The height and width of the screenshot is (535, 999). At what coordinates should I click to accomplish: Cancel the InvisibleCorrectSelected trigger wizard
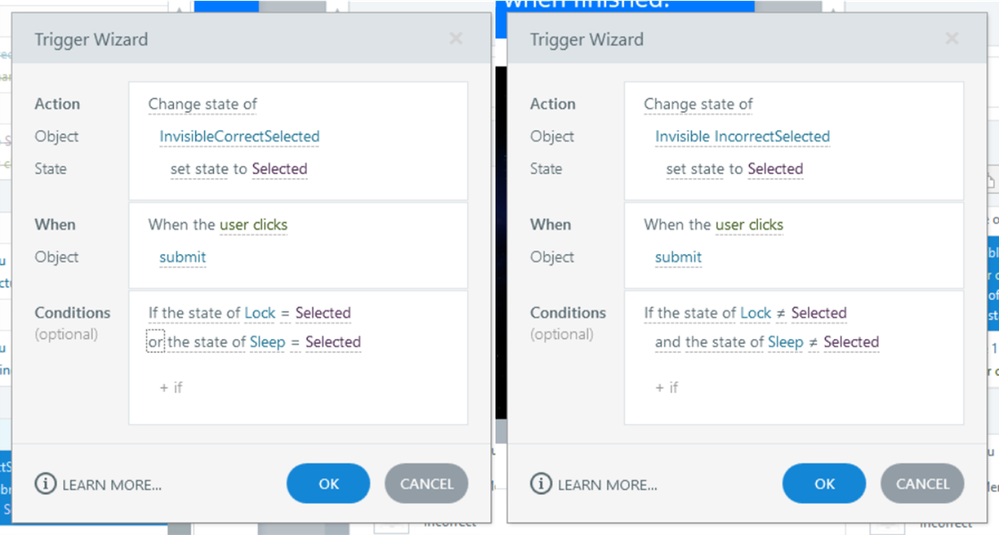pos(426,484)
